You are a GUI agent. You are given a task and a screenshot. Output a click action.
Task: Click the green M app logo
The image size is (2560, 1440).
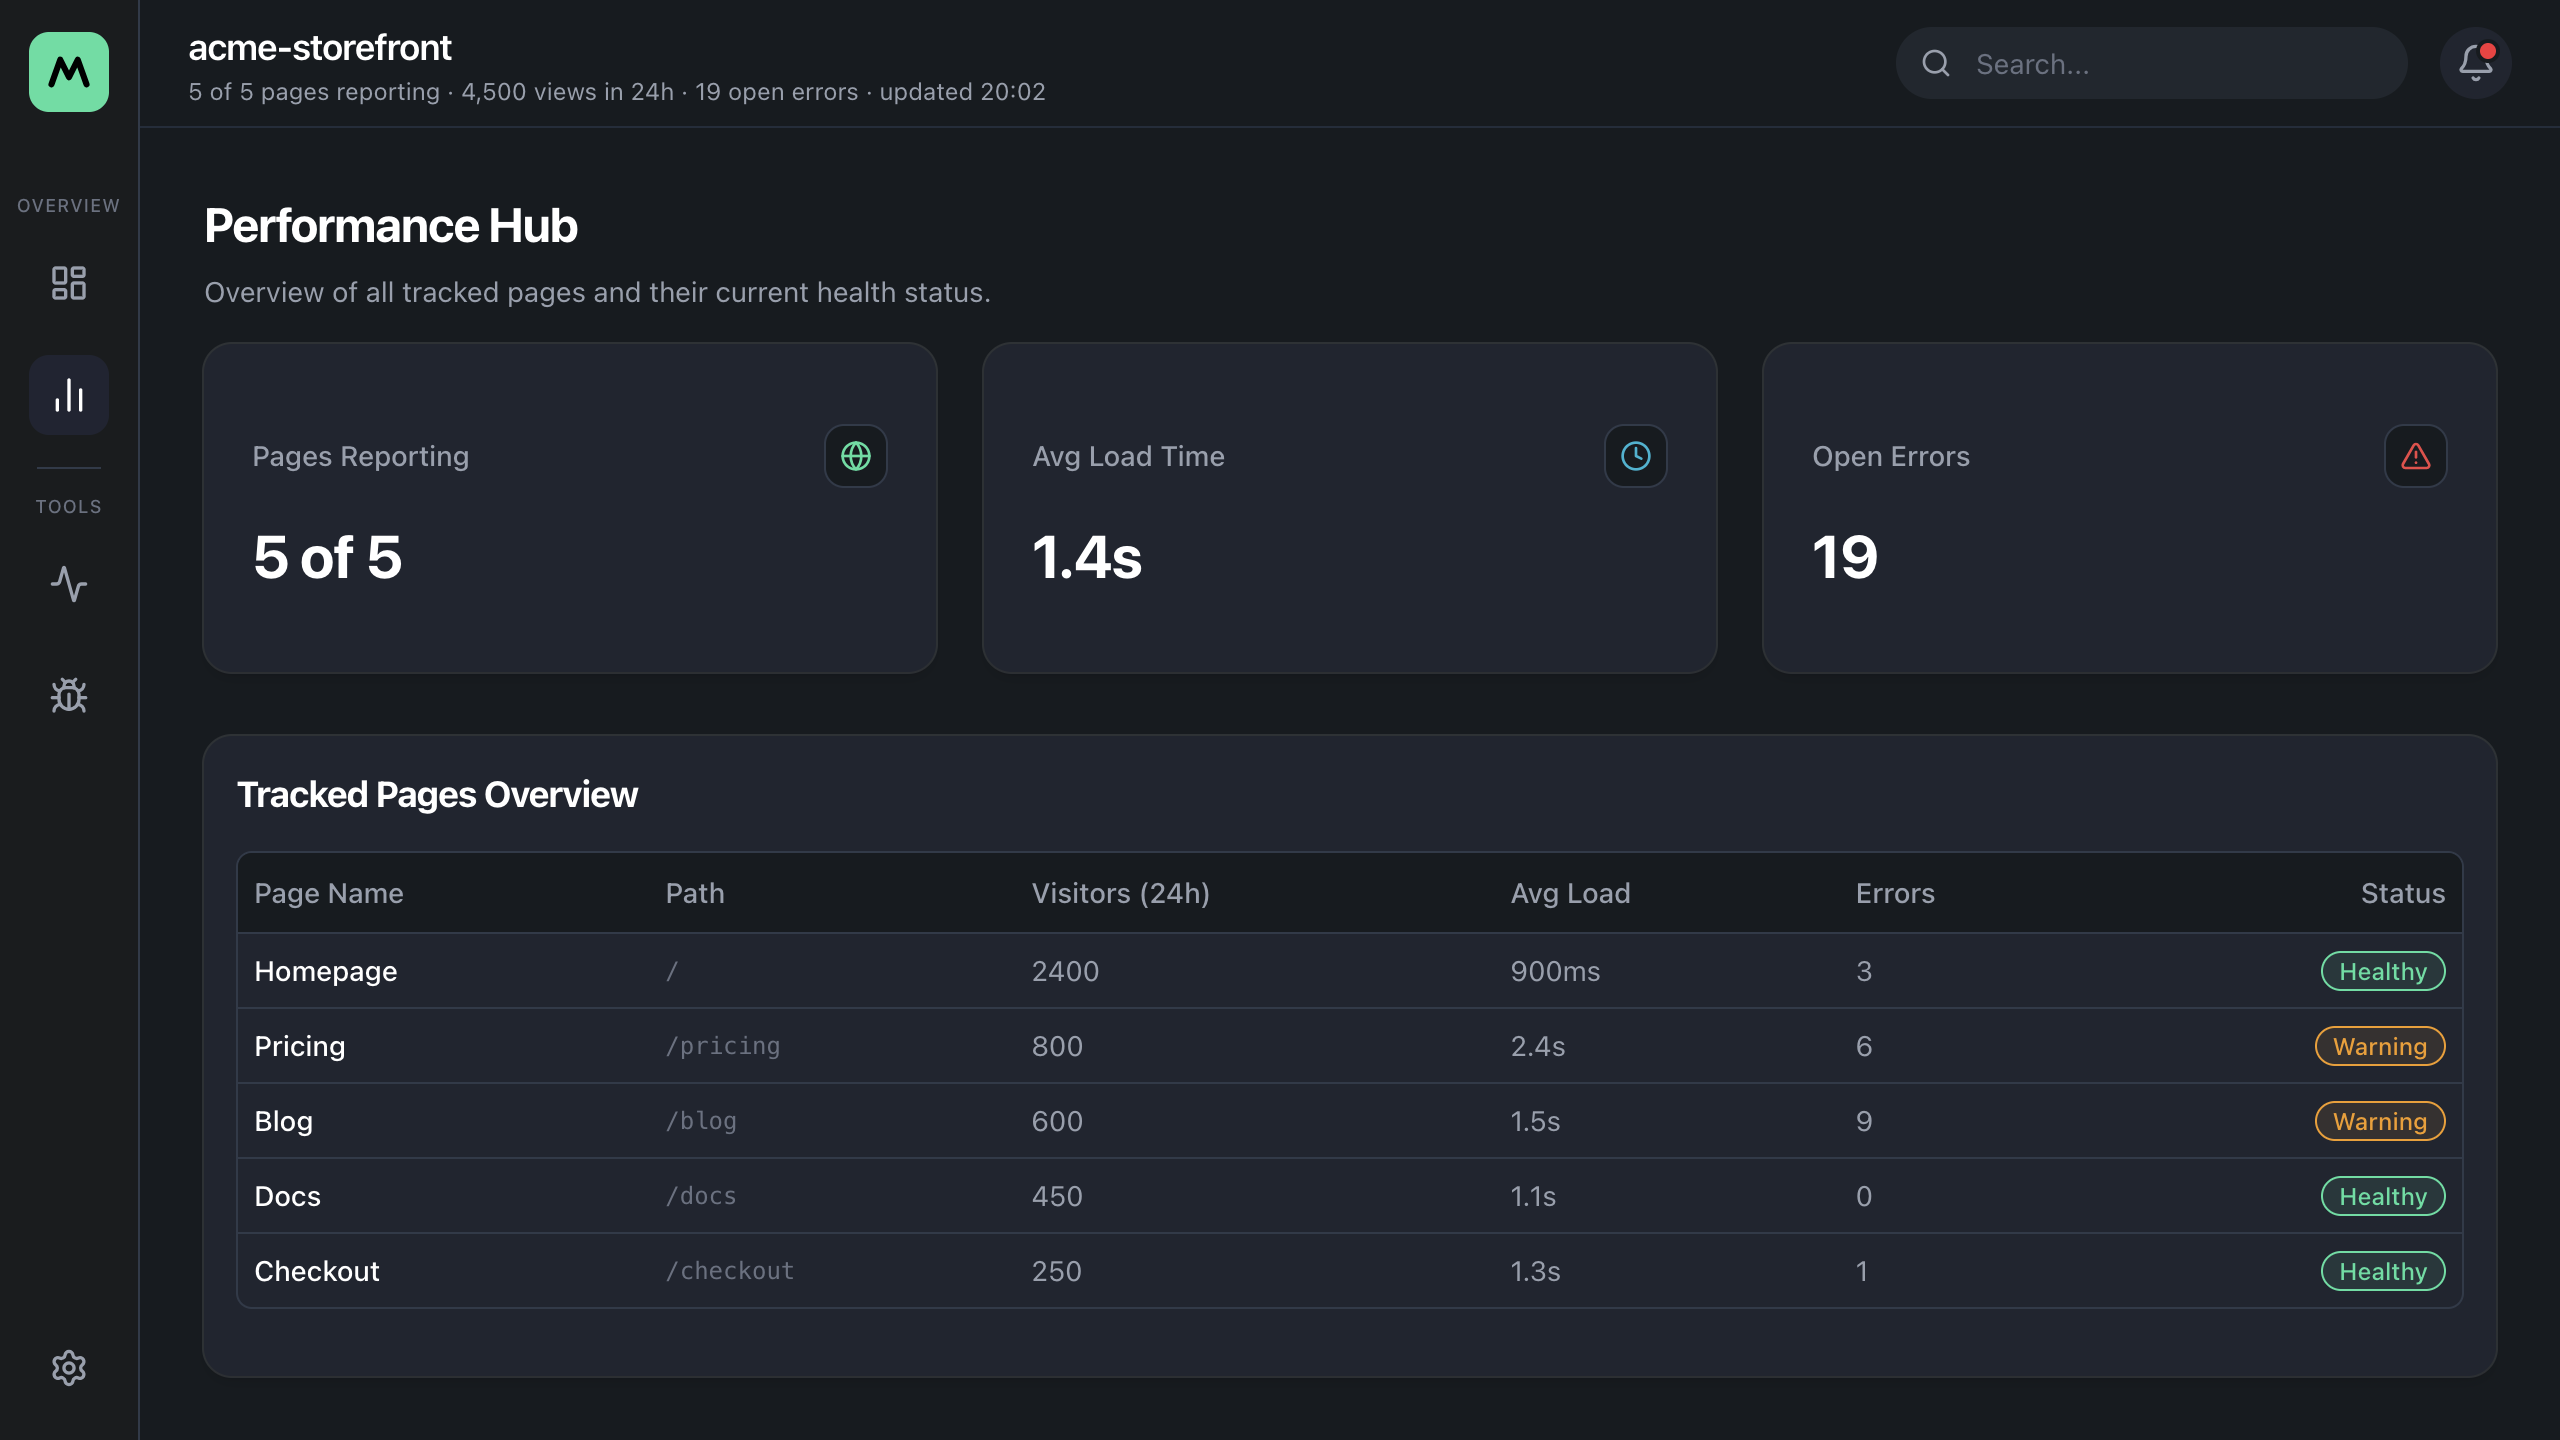click(69, 72)
